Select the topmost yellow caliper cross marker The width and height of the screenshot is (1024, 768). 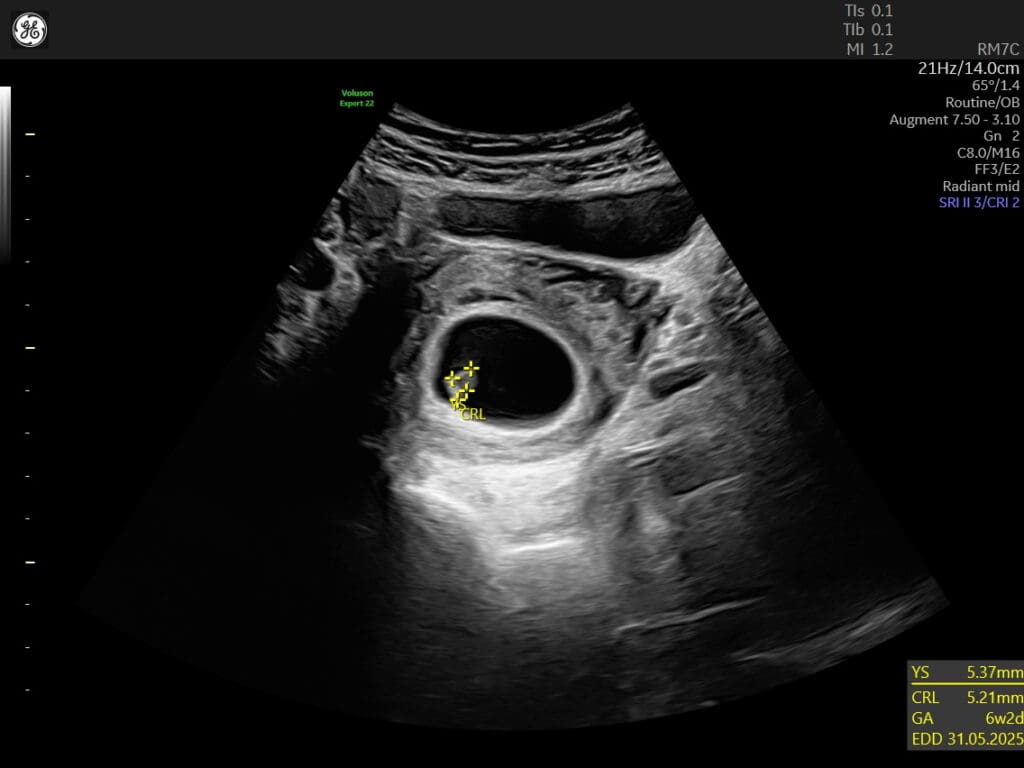[471, 367]
